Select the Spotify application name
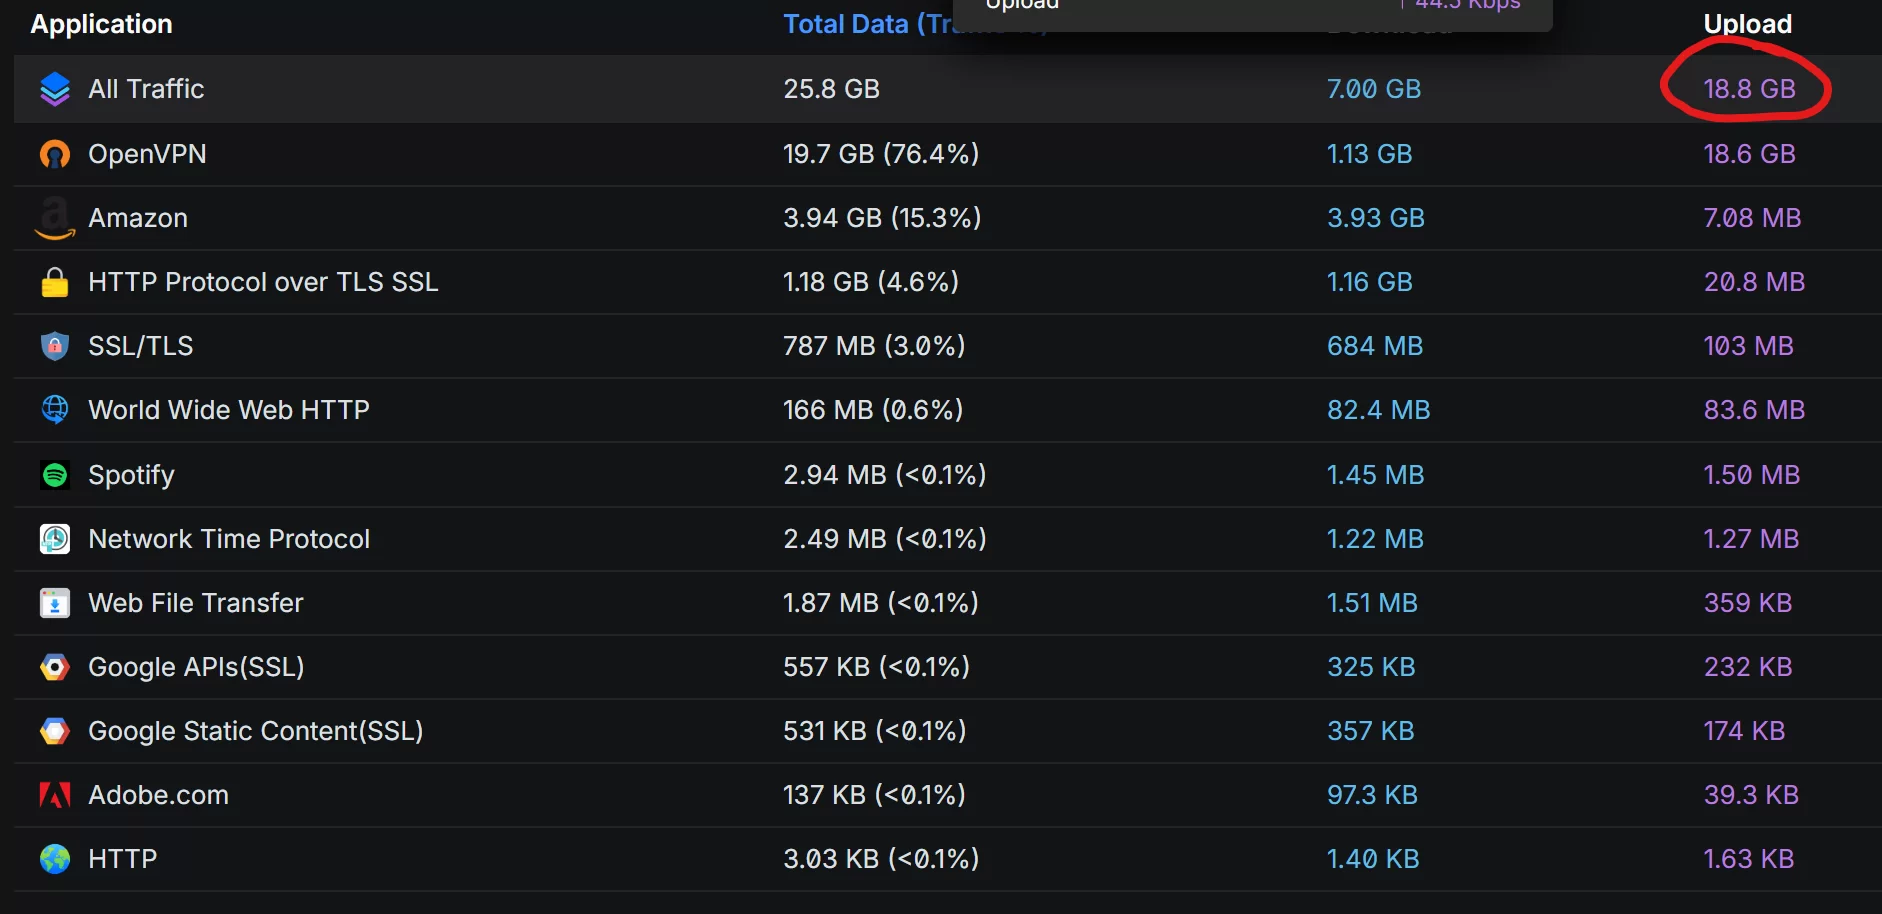This screenshot has width=1882, height=914. (131, 475)
